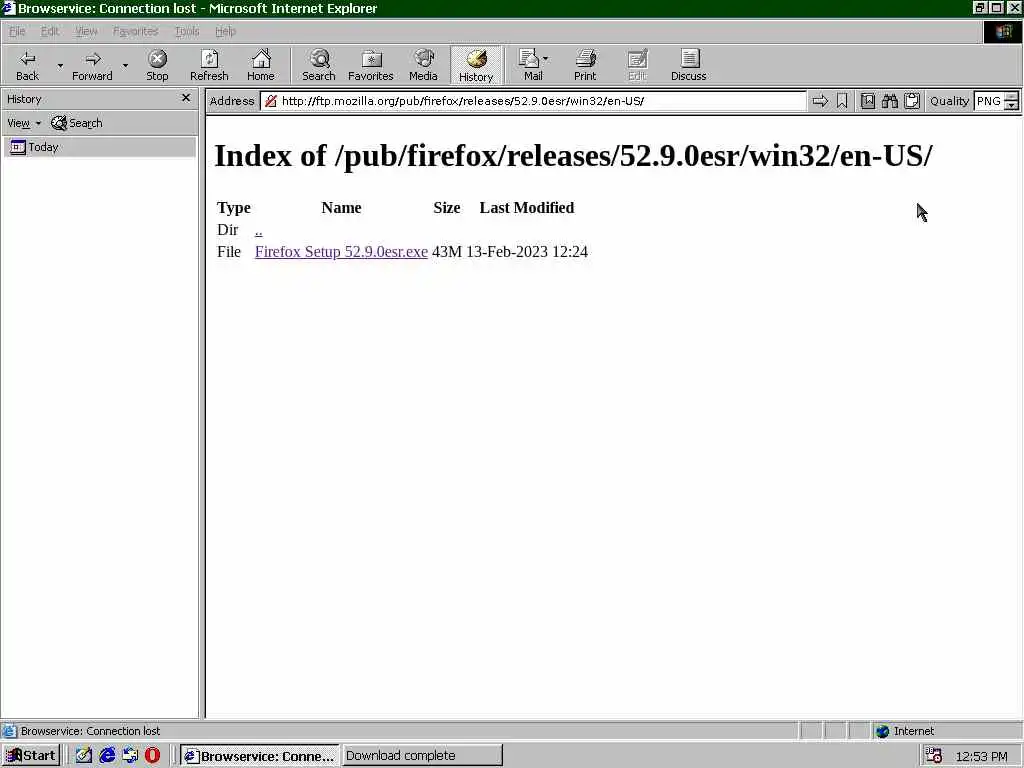Close the History side panel

click(186, 98)
